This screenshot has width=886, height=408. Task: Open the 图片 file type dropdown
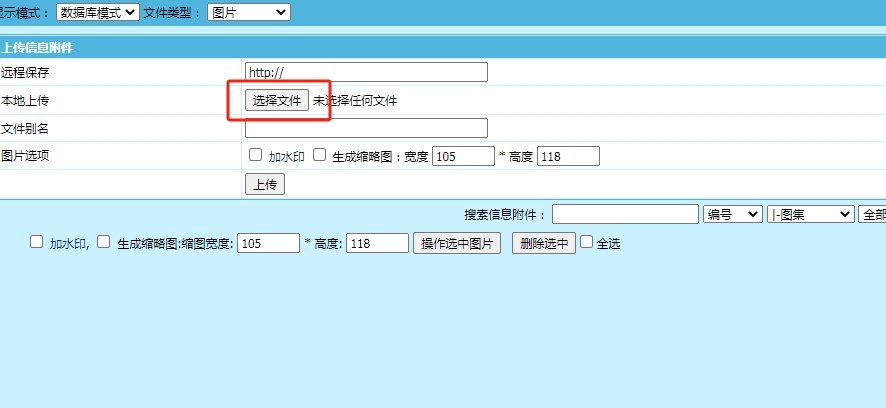point(249,12)
